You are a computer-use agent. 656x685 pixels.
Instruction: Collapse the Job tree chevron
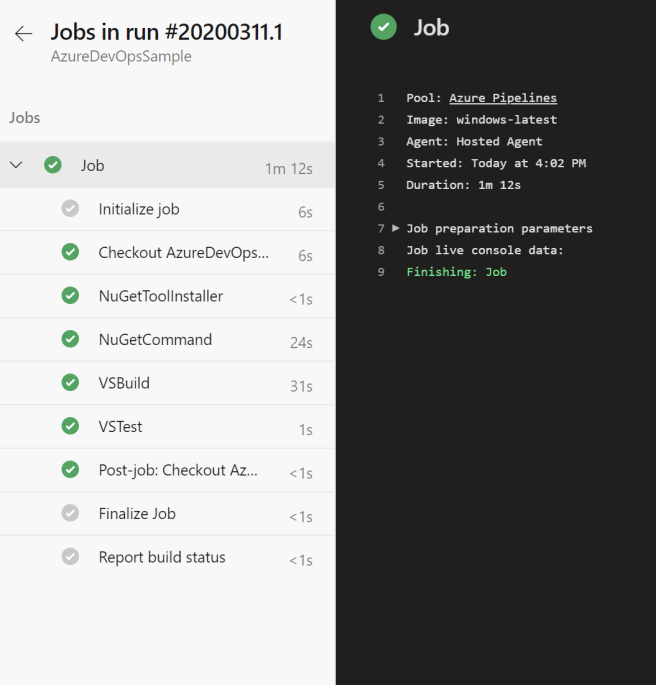16,165
